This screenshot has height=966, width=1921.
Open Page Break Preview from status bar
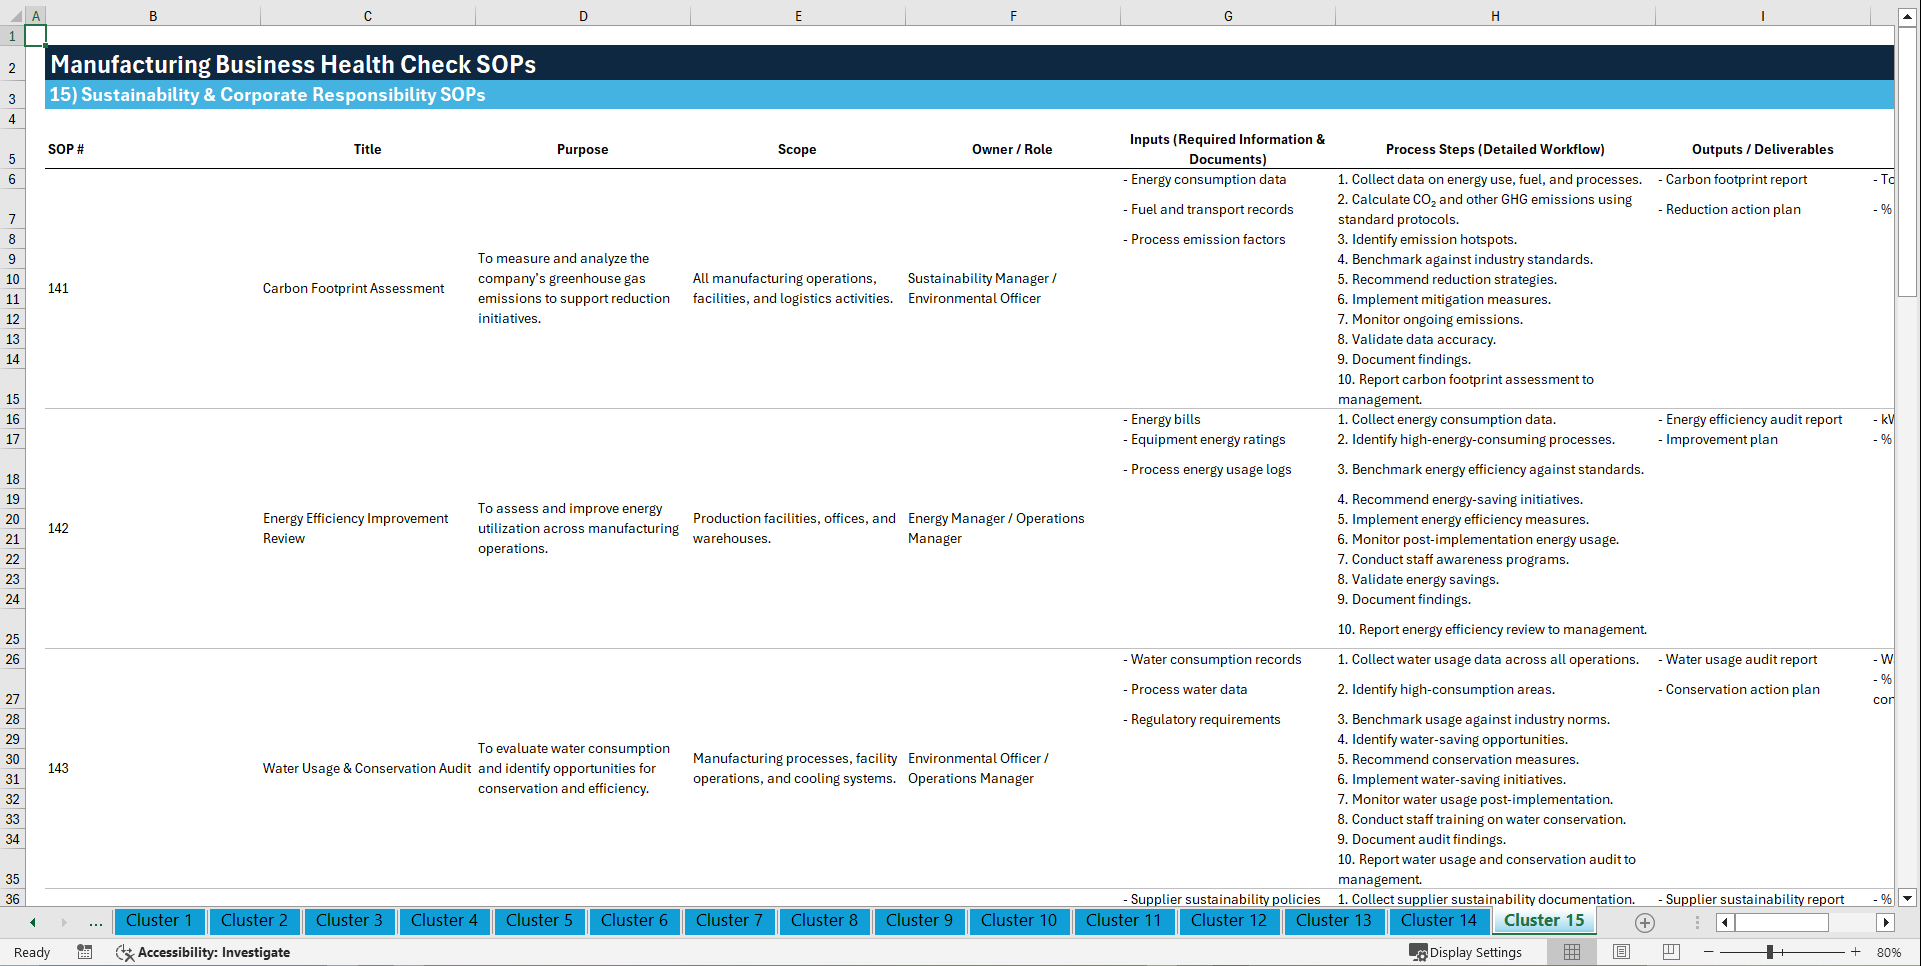click(x=1670, y=951)
